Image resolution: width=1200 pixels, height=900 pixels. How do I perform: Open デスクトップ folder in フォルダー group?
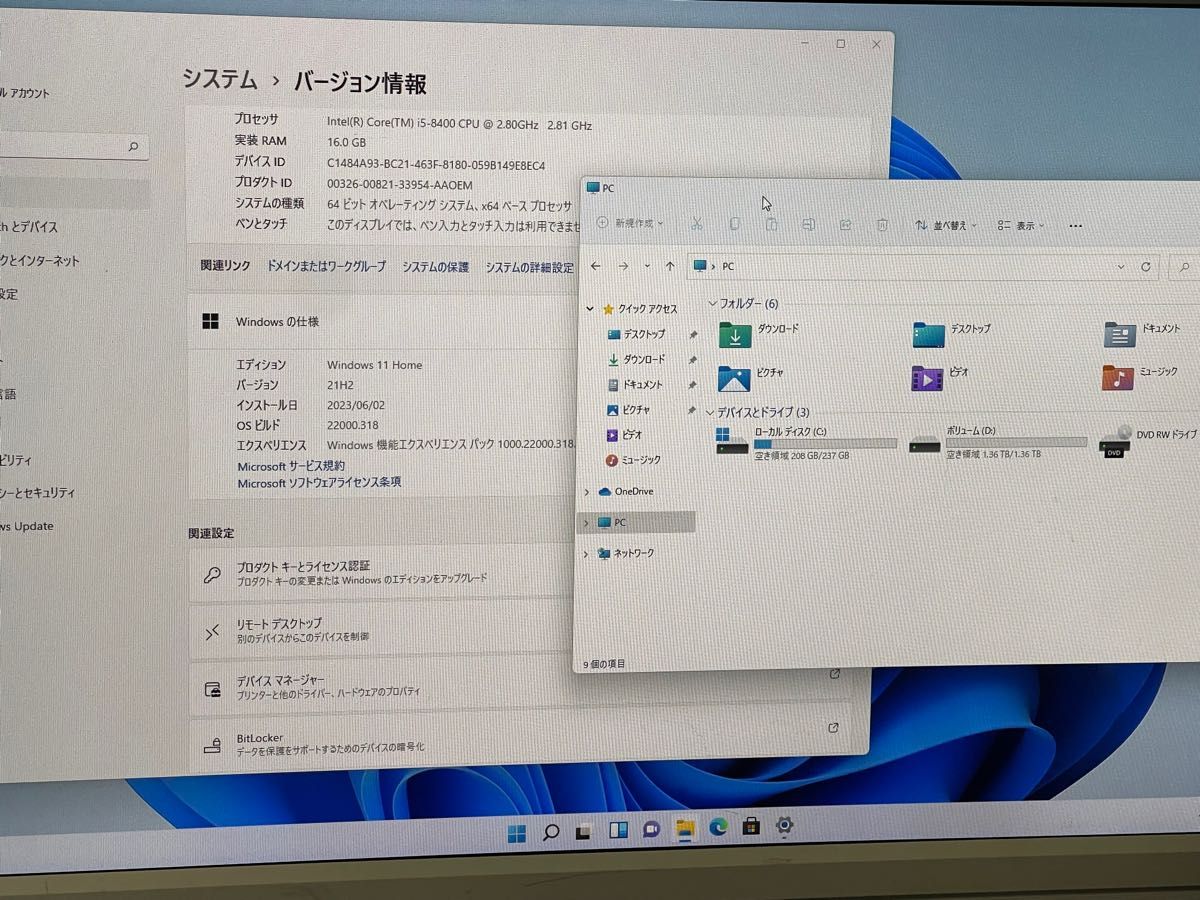click(x=952, y=333)
